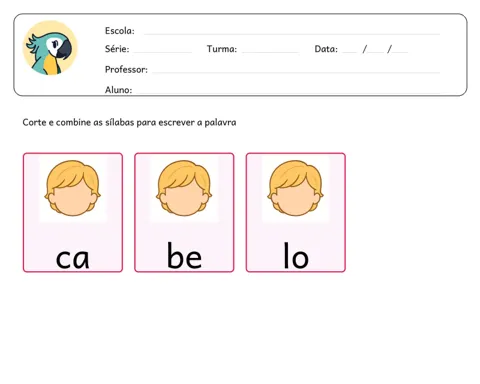Click the 'Turma:' label

click(x=222, y=49)
